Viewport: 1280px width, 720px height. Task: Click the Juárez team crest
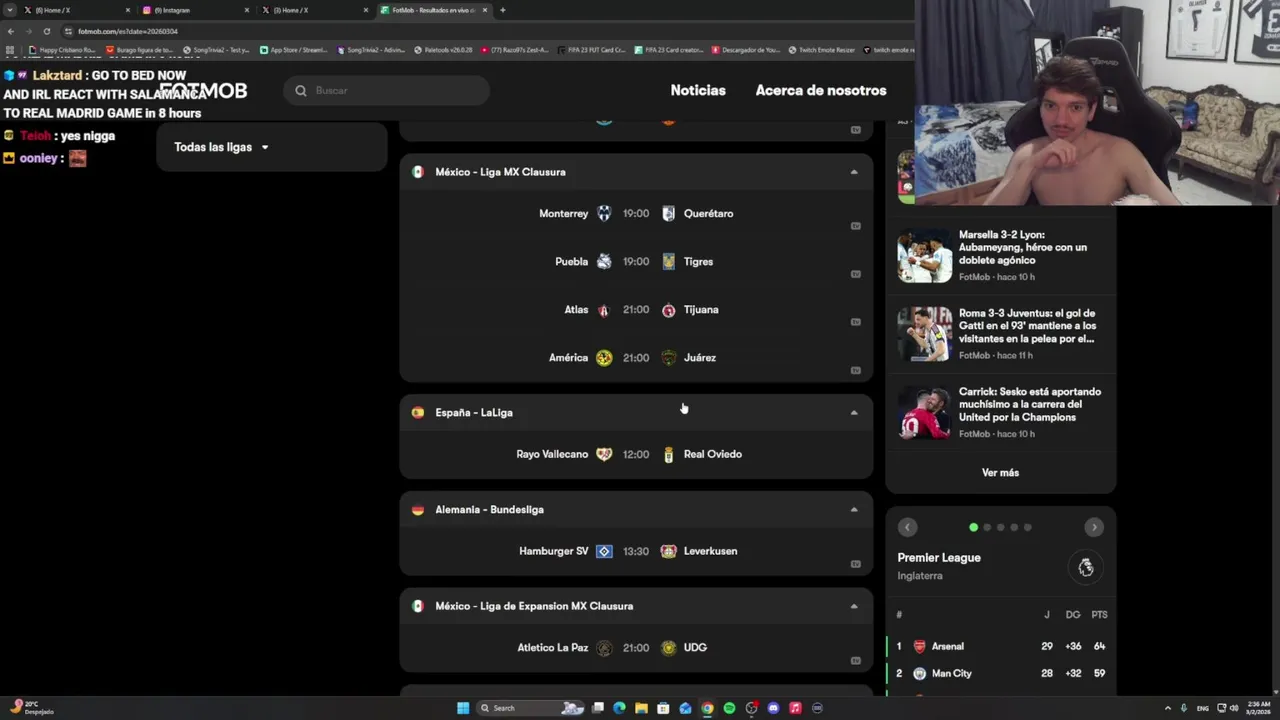point(668,358)
